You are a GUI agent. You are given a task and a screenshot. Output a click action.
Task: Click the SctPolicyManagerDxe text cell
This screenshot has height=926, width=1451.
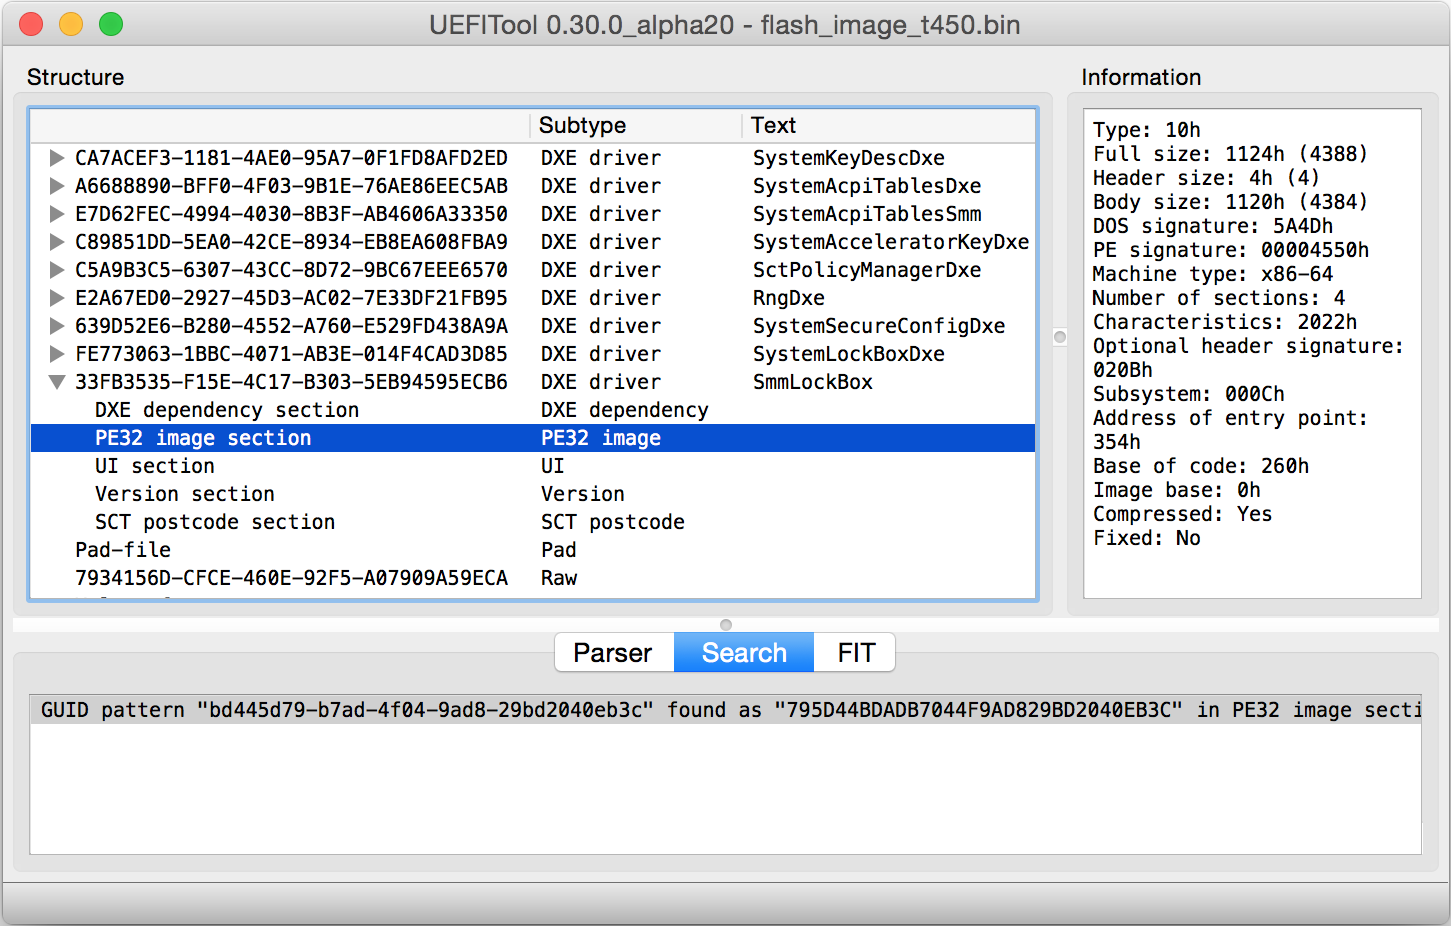tap(866, 270)
